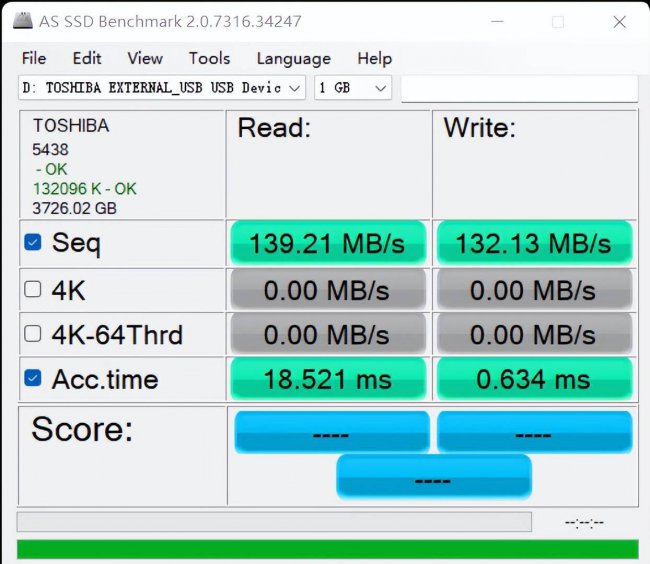The height and width of the screenshot is (564, 650).
Task: Expand the TOSHIBA EXTERNAL_USB drive dropdown
Action: coord(162,87)
